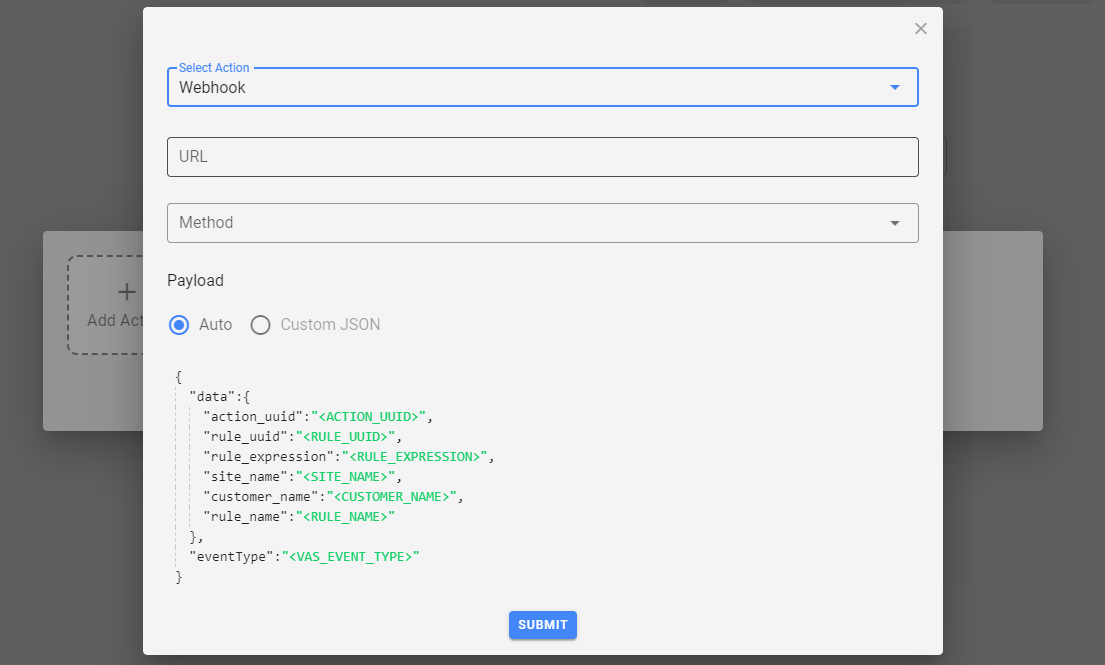Click the Custom JSON label text

click(x=330, y=325)
